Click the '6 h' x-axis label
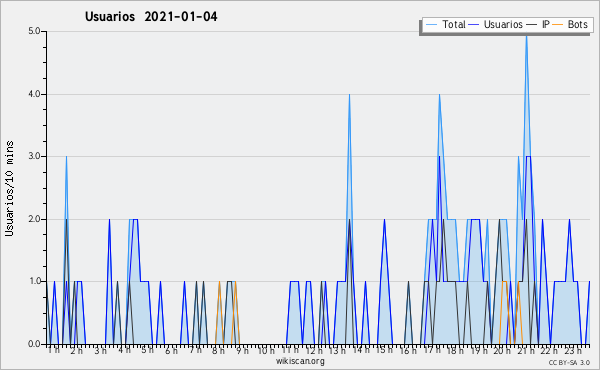 [171, 350]
